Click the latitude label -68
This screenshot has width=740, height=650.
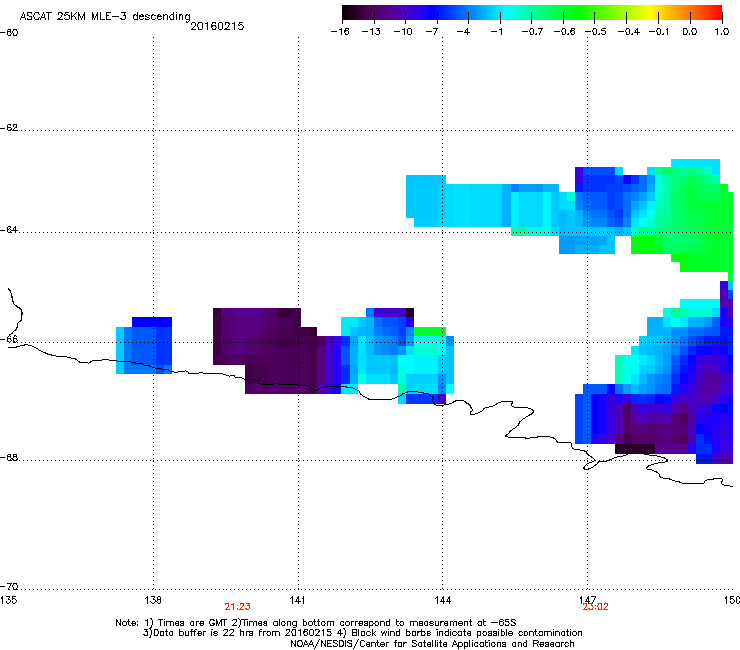[9, 458]
